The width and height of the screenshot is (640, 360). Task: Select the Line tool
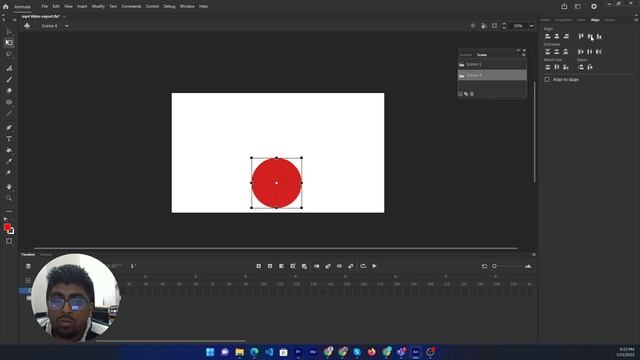[9, 113]
